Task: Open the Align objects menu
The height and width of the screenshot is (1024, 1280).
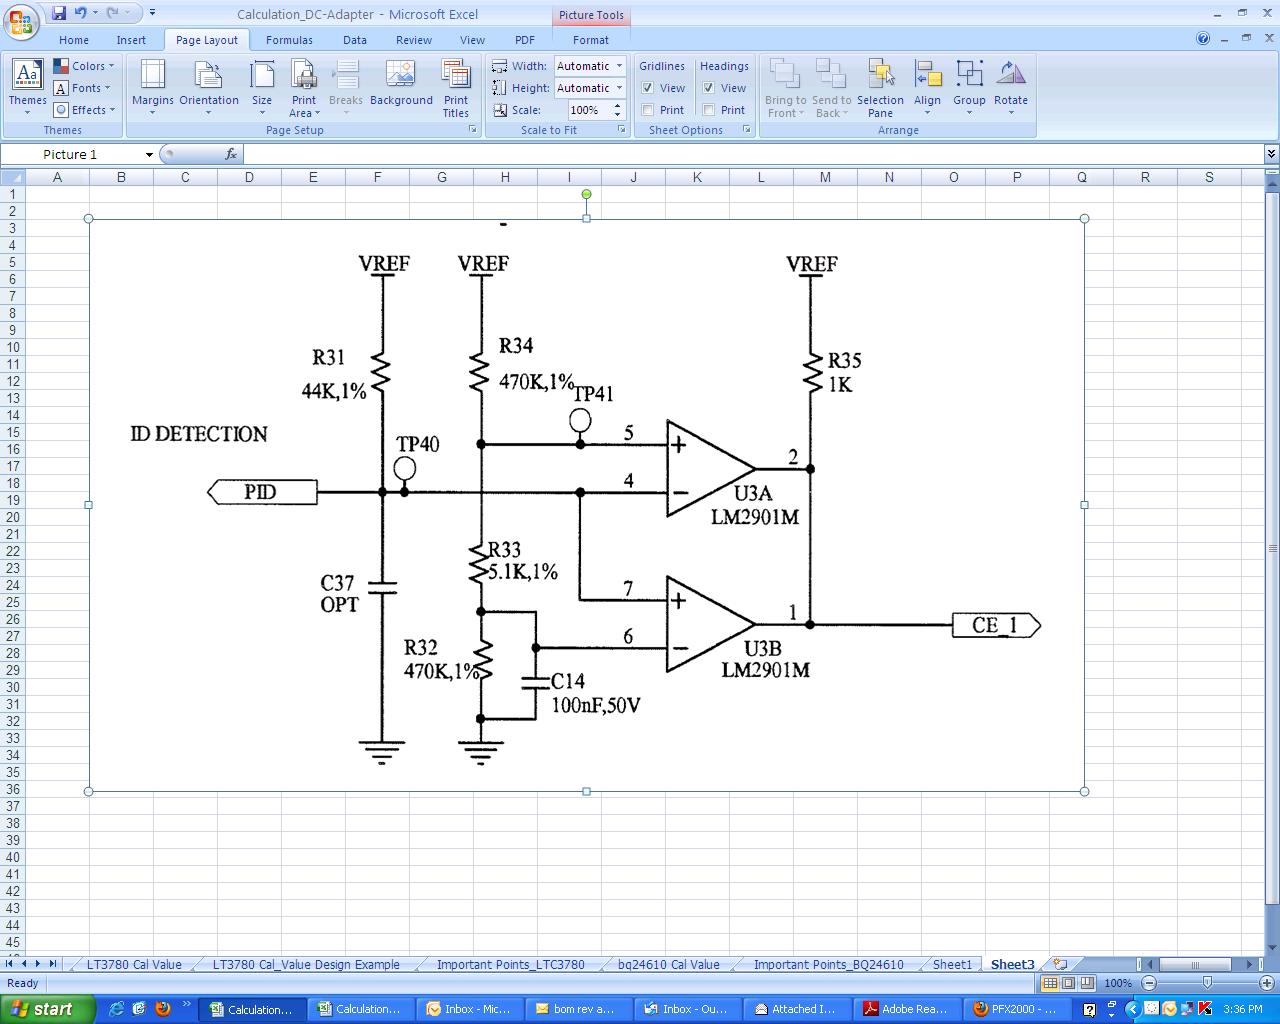Action: [927, 87]
